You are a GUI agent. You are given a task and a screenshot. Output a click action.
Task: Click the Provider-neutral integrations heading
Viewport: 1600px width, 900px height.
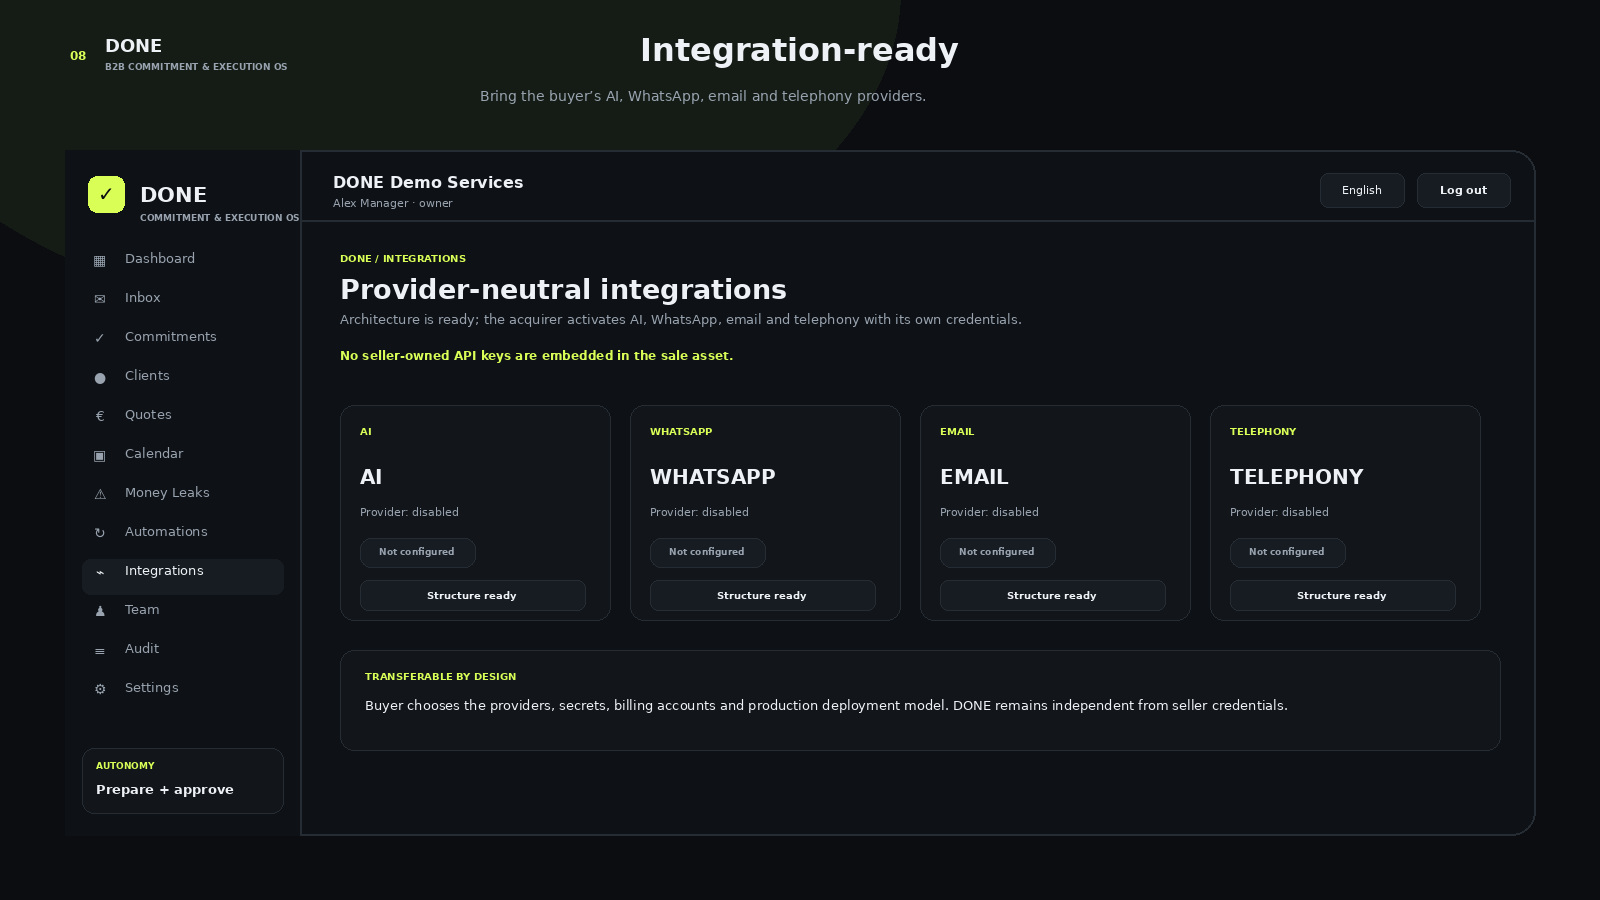[x=563, y=290]
